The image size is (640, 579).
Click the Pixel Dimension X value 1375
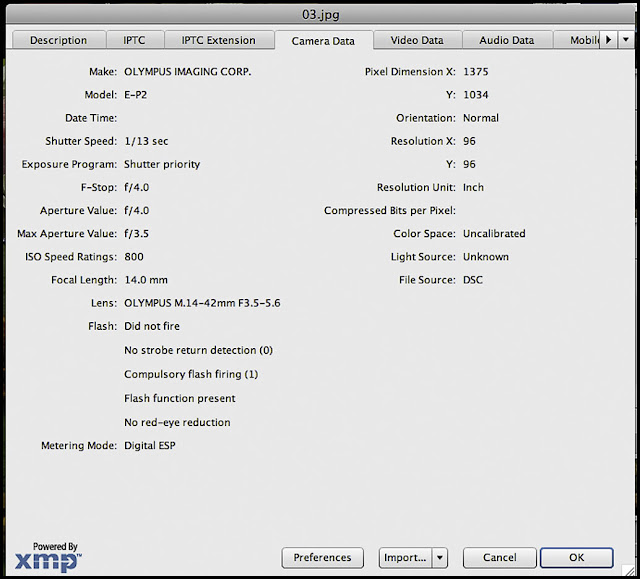[x=476, y=72]
